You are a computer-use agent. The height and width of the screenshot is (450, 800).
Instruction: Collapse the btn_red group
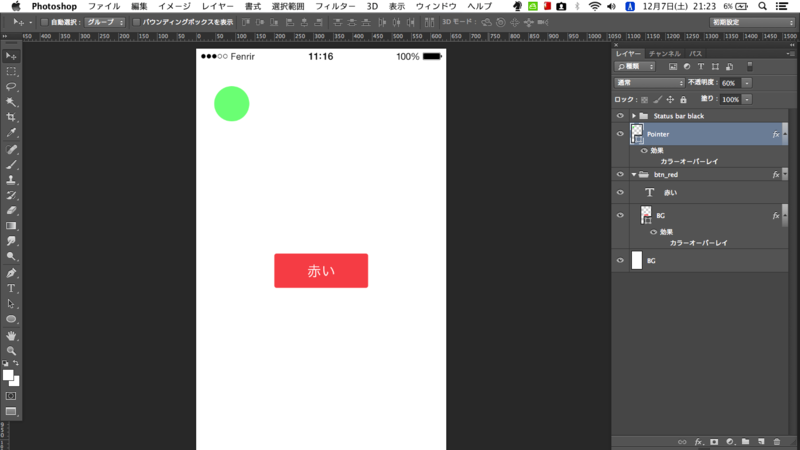point(634,174)
